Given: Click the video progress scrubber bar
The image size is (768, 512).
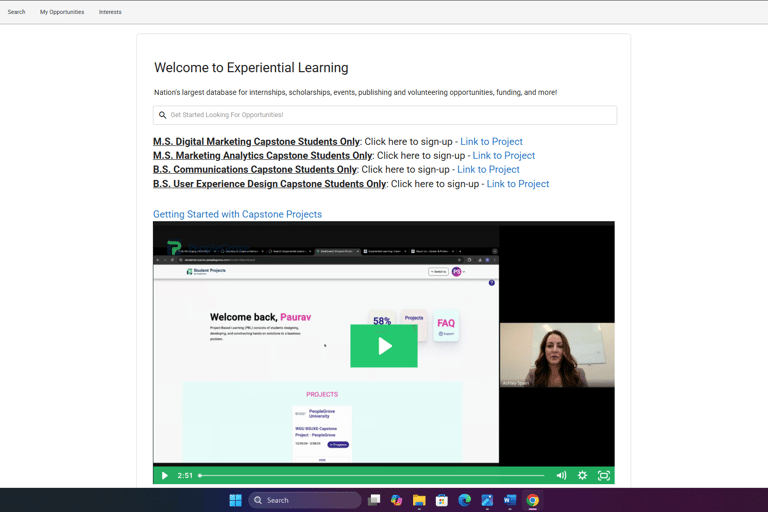Looking at the screenshot, I should [372, 475].
